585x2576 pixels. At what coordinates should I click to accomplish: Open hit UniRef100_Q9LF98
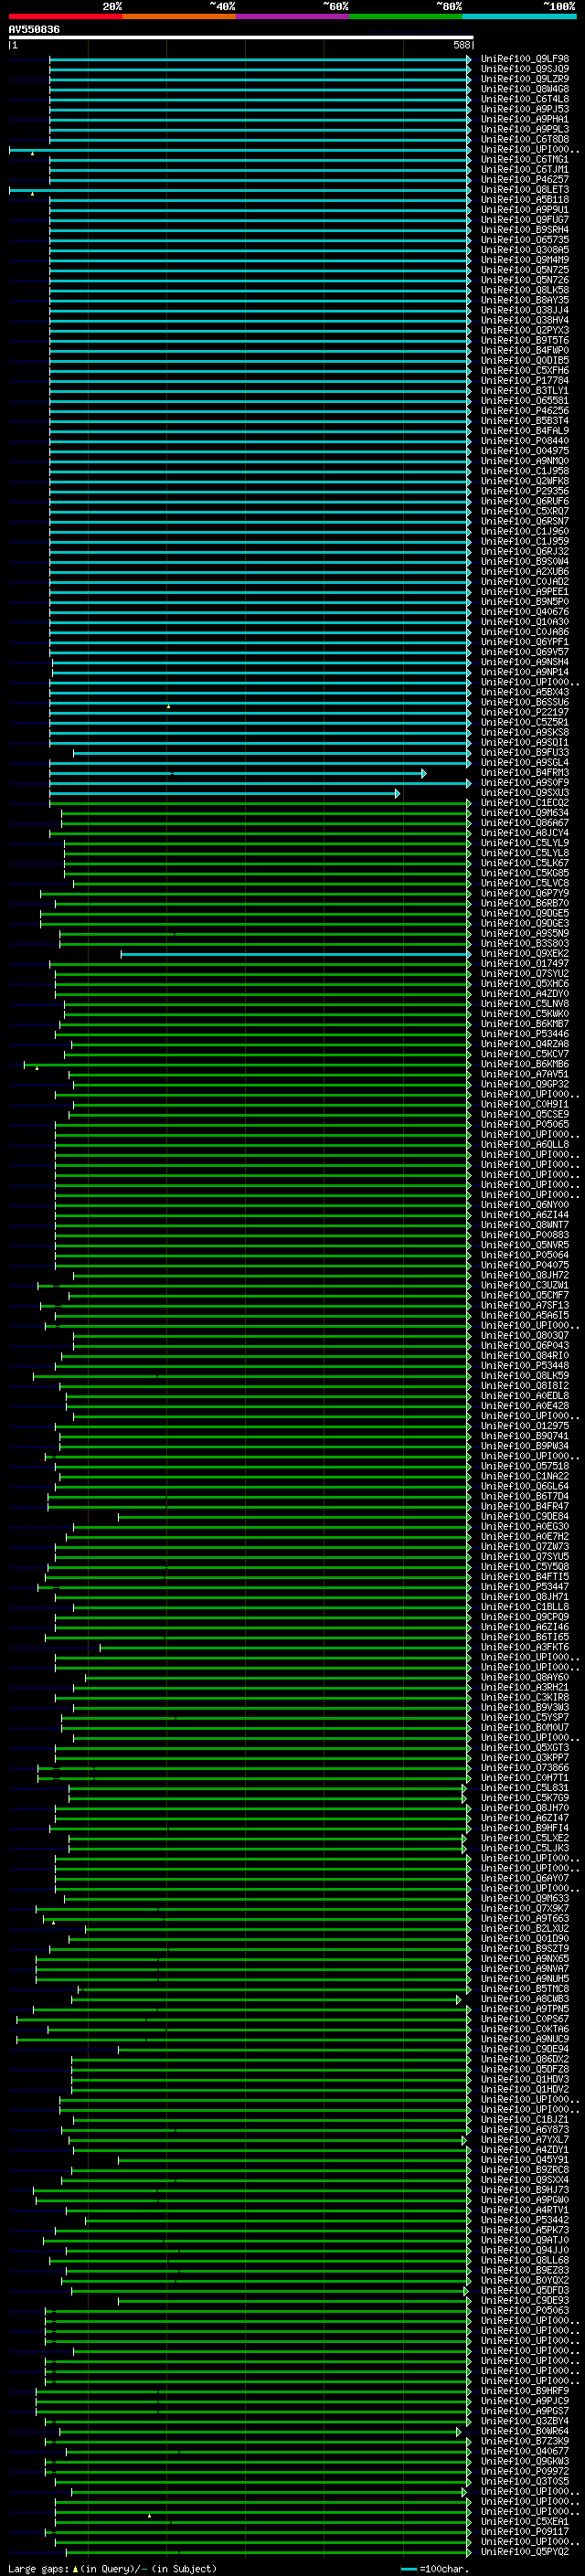(x=524, y=59)
